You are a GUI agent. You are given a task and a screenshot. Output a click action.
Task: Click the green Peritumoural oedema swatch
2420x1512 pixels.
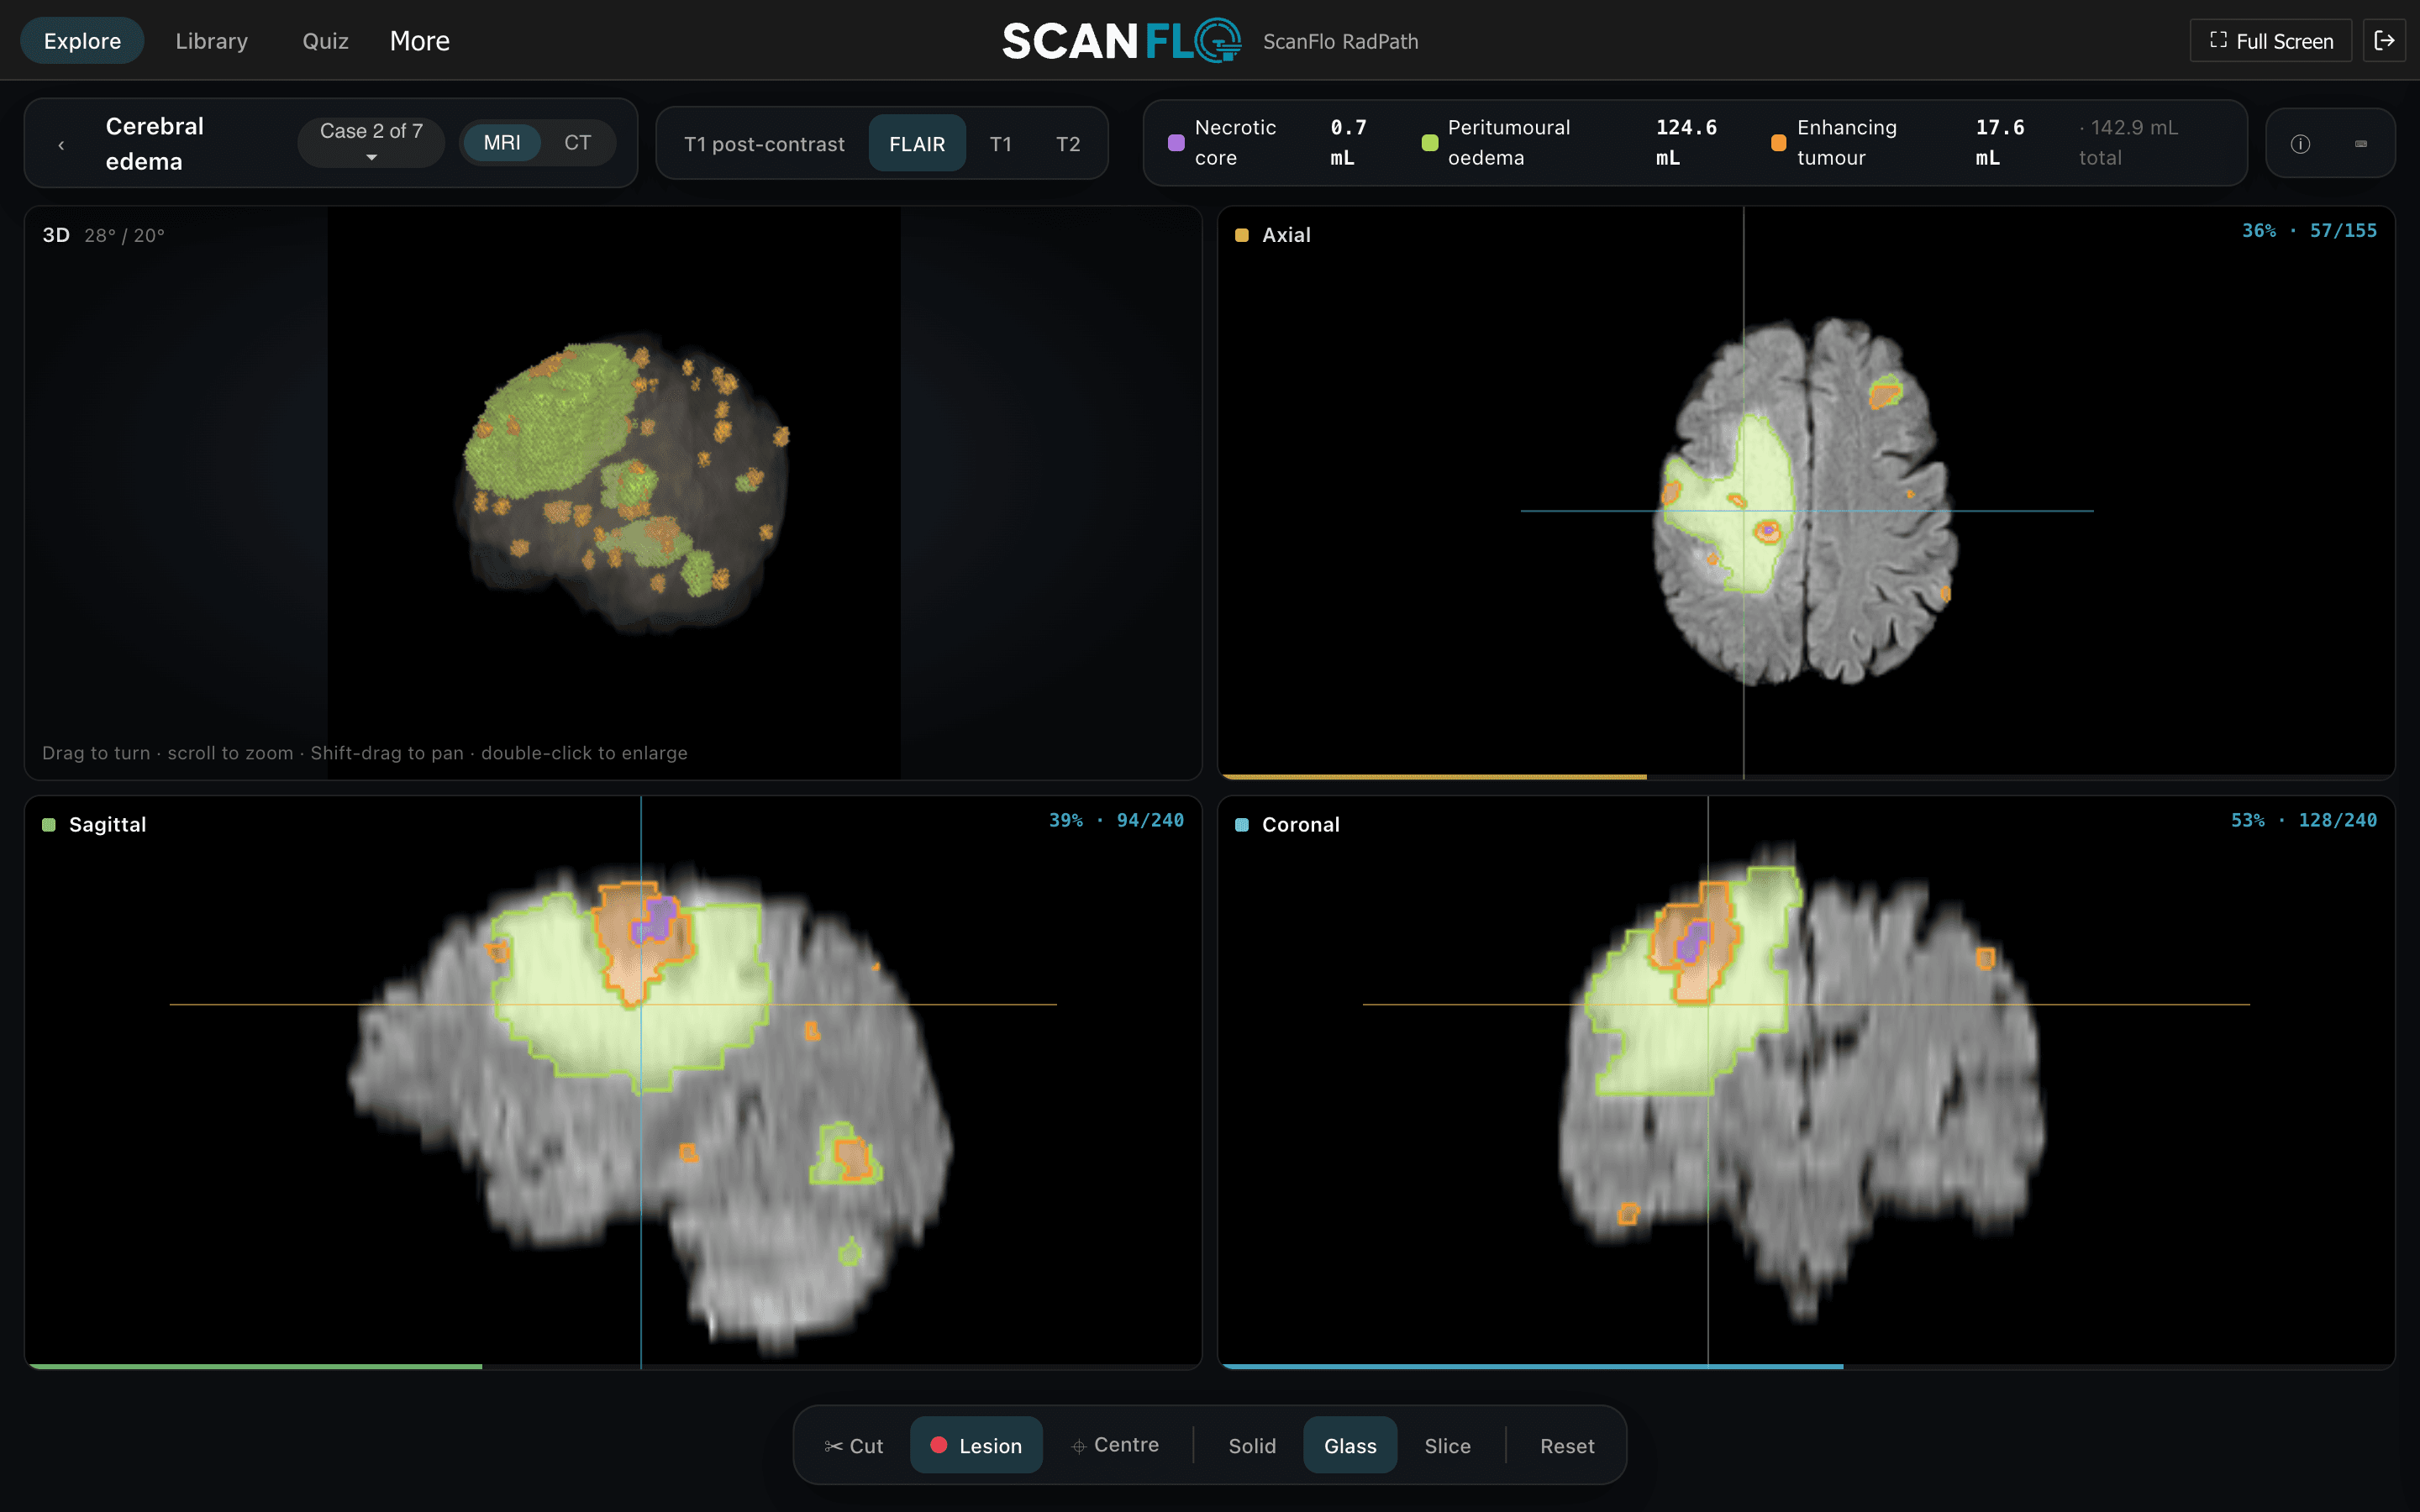1430,143
